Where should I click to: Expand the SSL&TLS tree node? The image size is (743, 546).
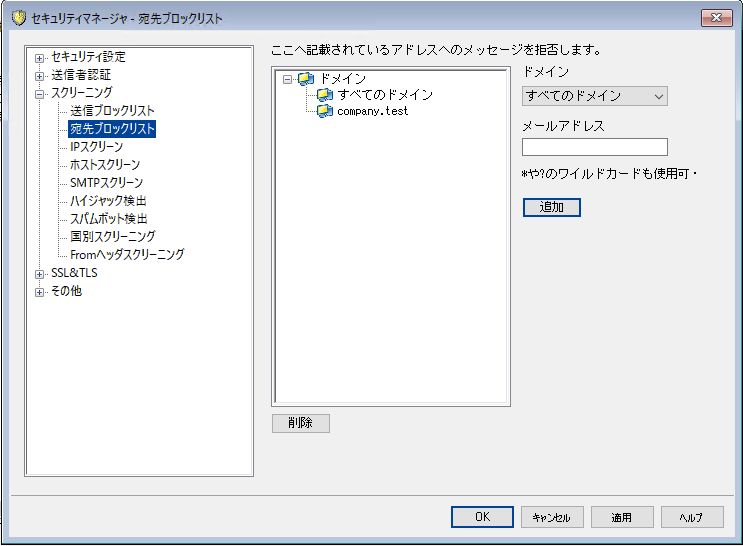click(40, 273)
